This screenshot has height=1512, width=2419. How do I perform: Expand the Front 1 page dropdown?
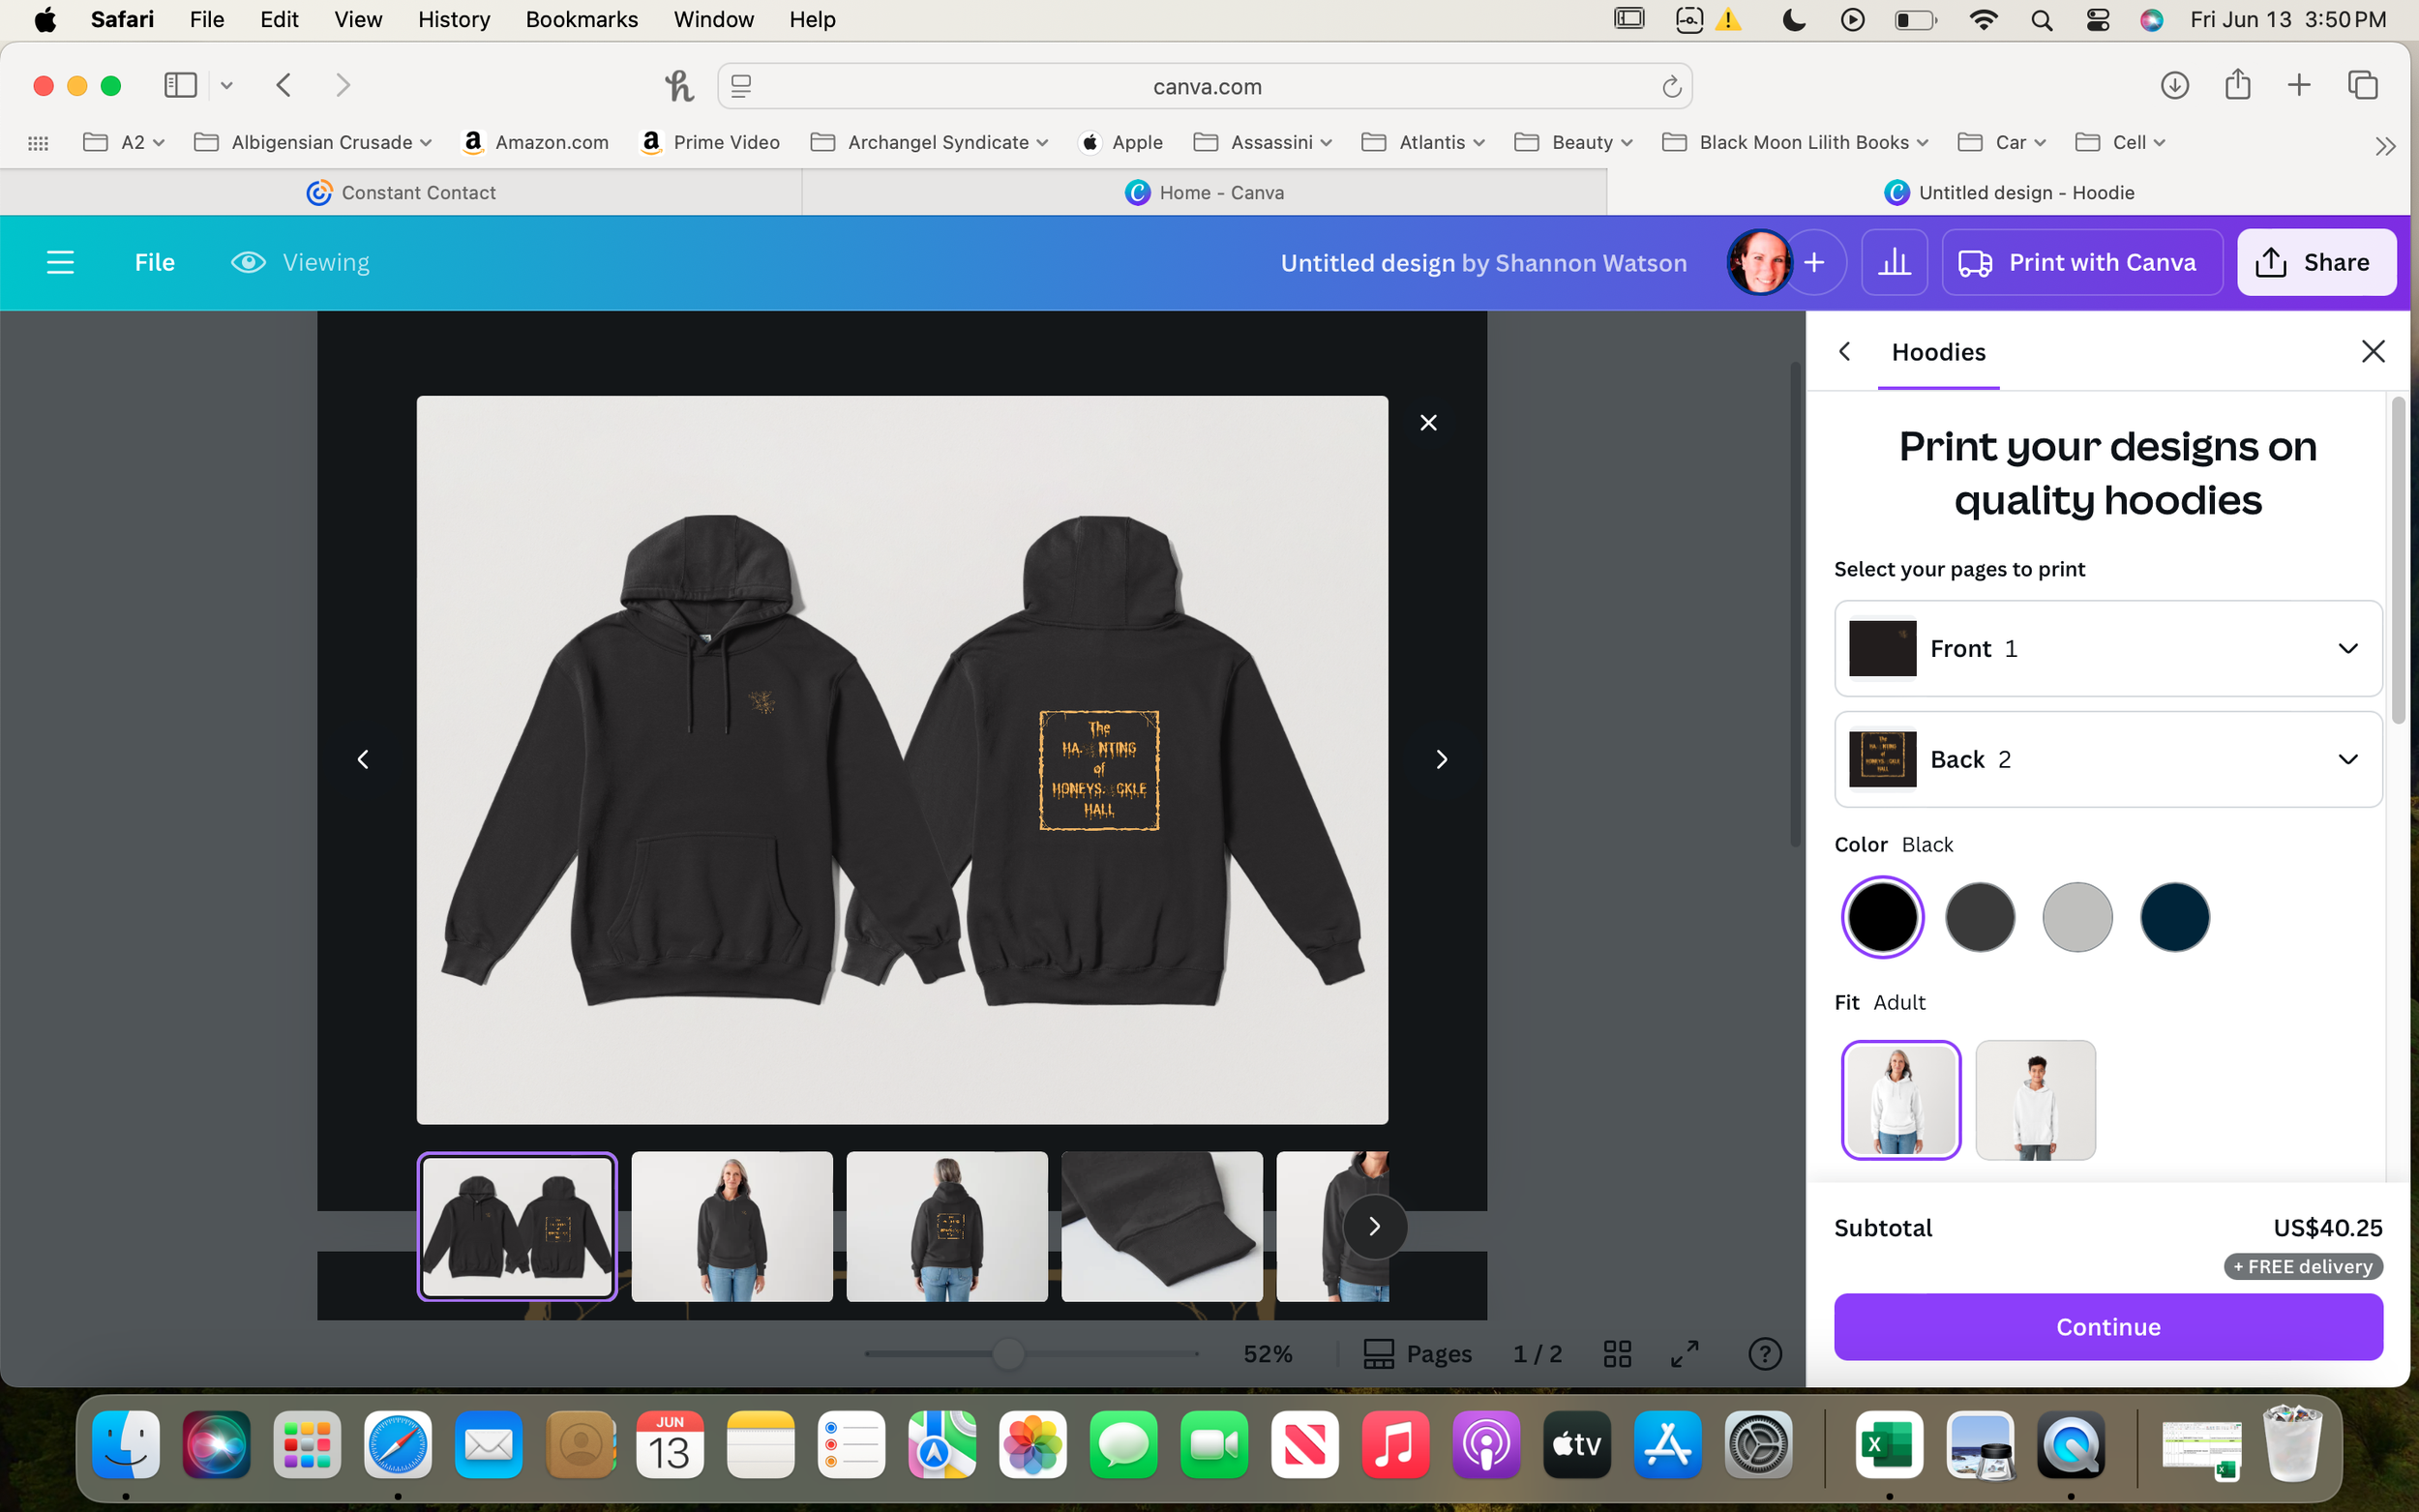click(x=2108, y=649)
